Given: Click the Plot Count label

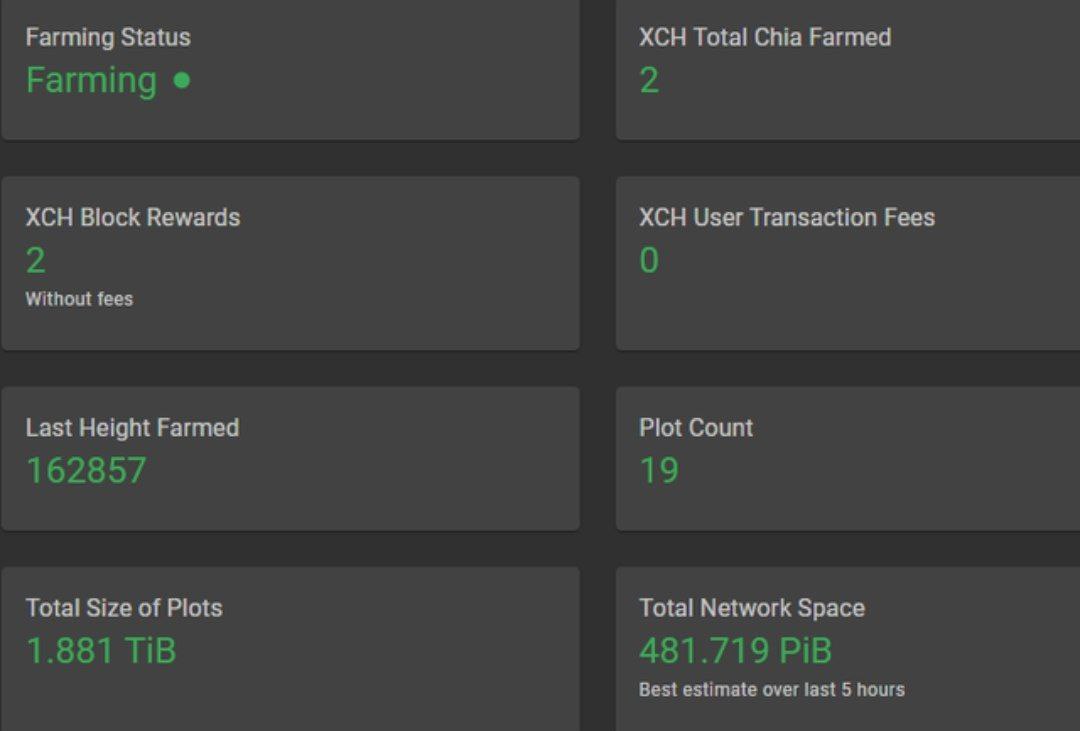Looking at the screenshot, I should (x=696, y=428).
